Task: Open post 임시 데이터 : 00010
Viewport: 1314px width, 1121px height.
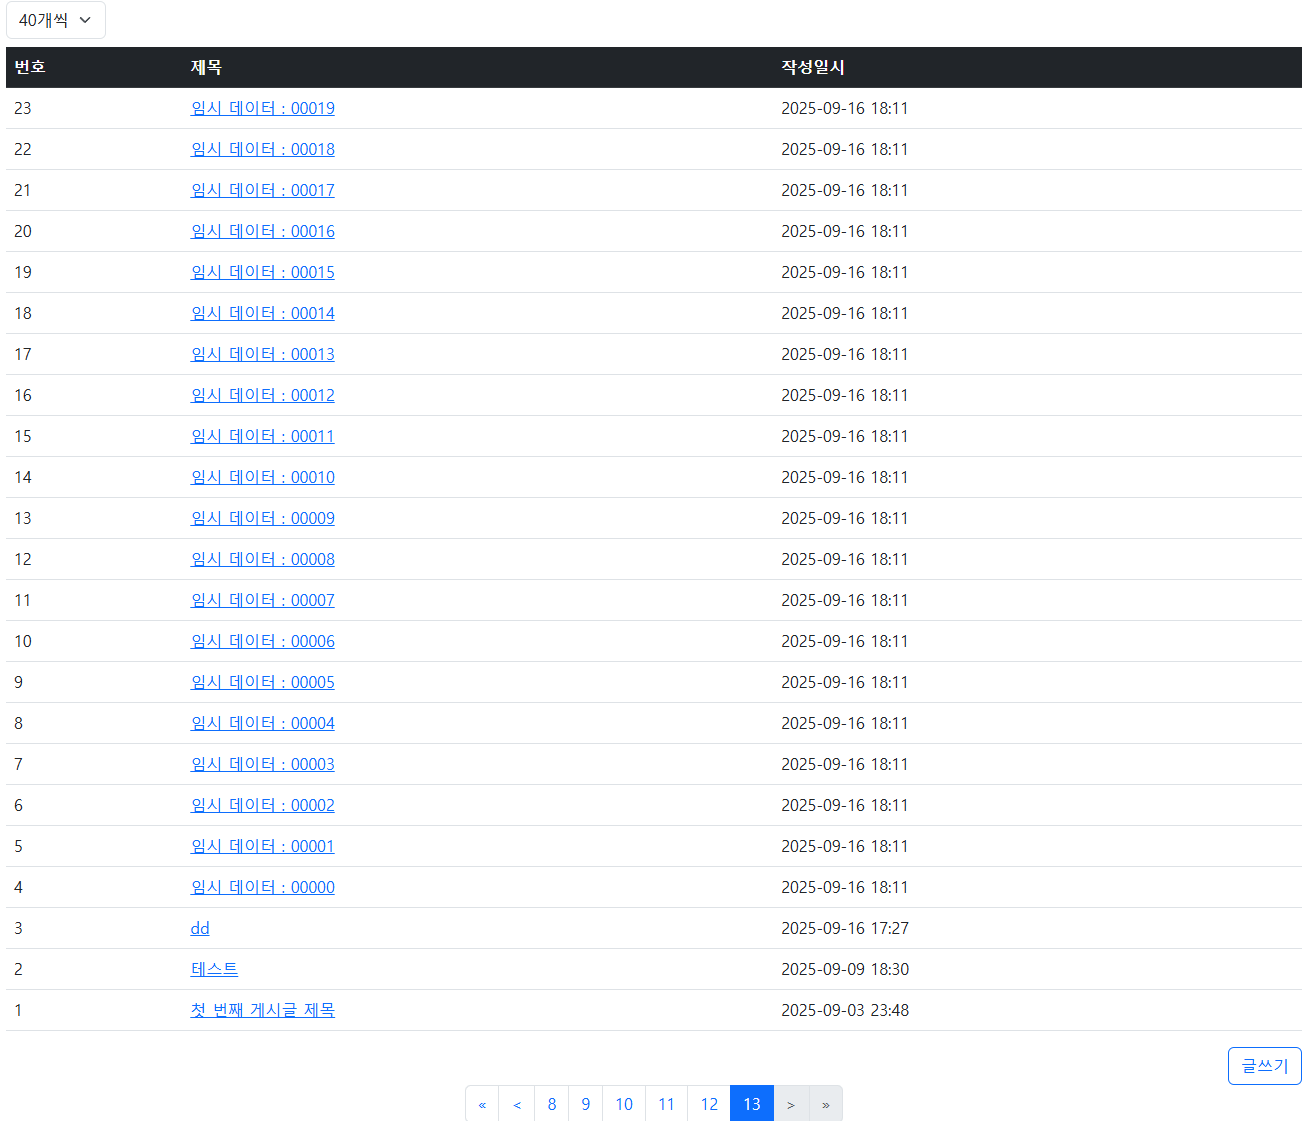Action: tap(263, 477)
